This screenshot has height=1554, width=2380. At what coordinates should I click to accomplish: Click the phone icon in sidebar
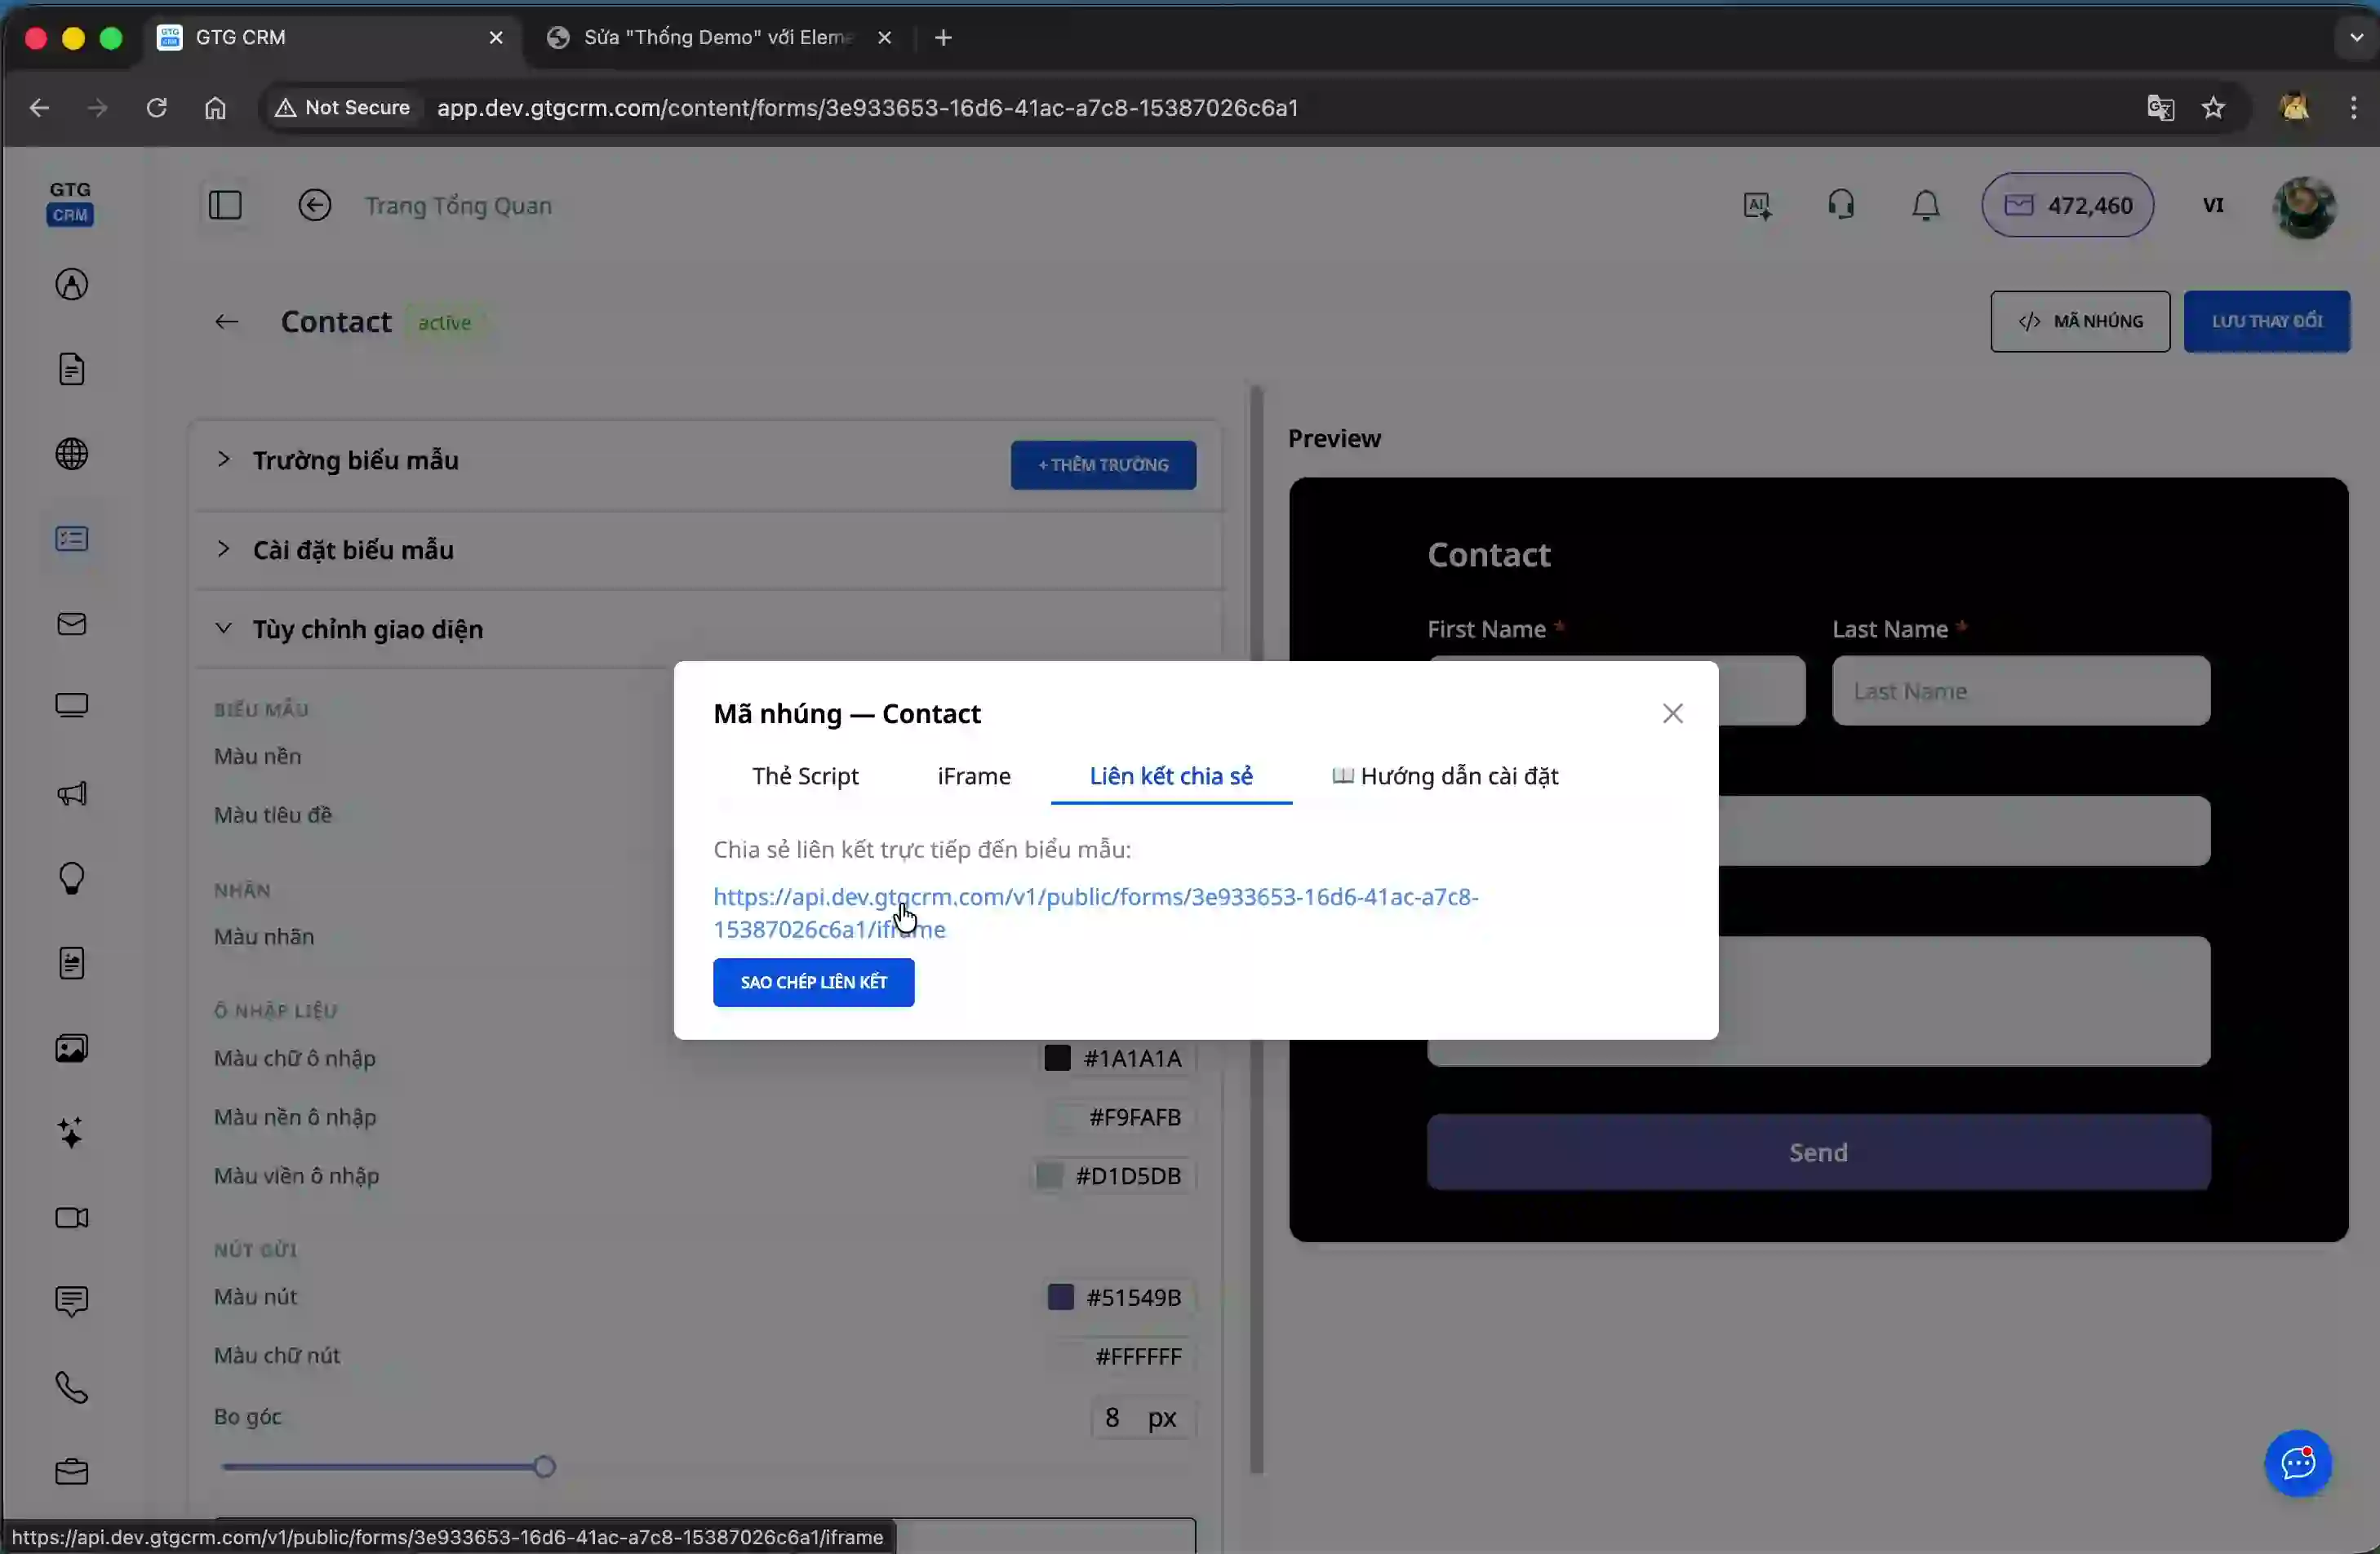pos(71,1387)
